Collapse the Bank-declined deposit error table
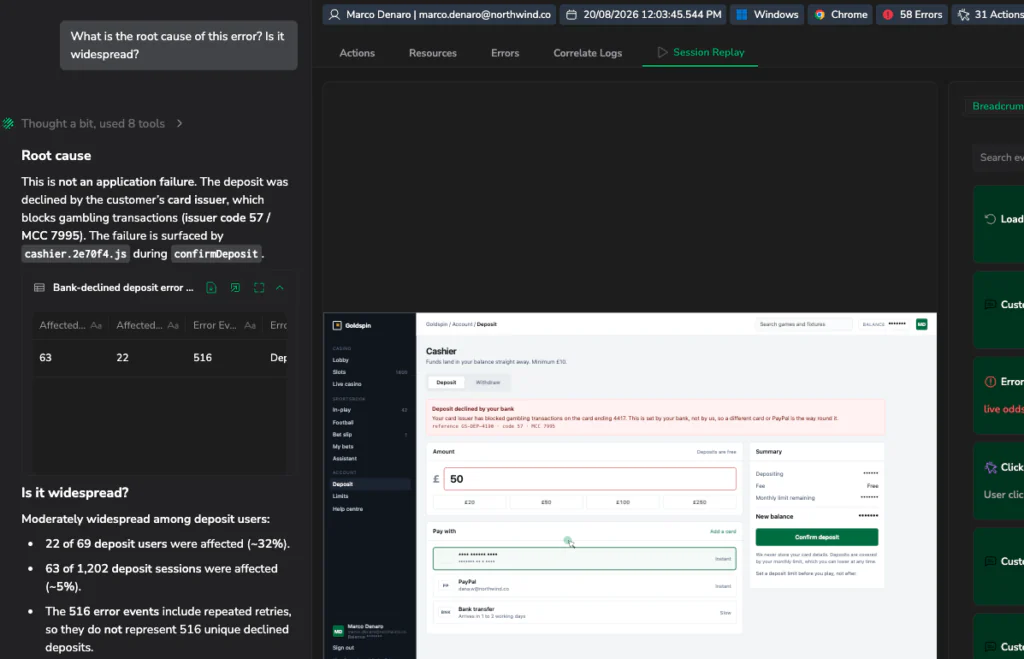Screen dimensions: 1024x659 tap(280, 287)
